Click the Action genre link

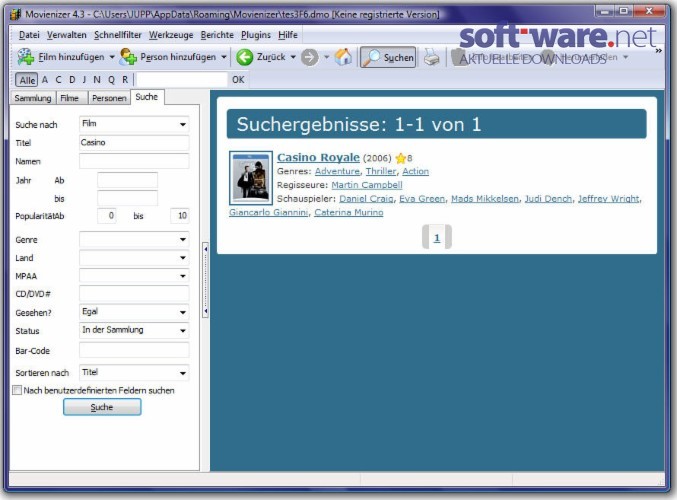tap(415, 171)
